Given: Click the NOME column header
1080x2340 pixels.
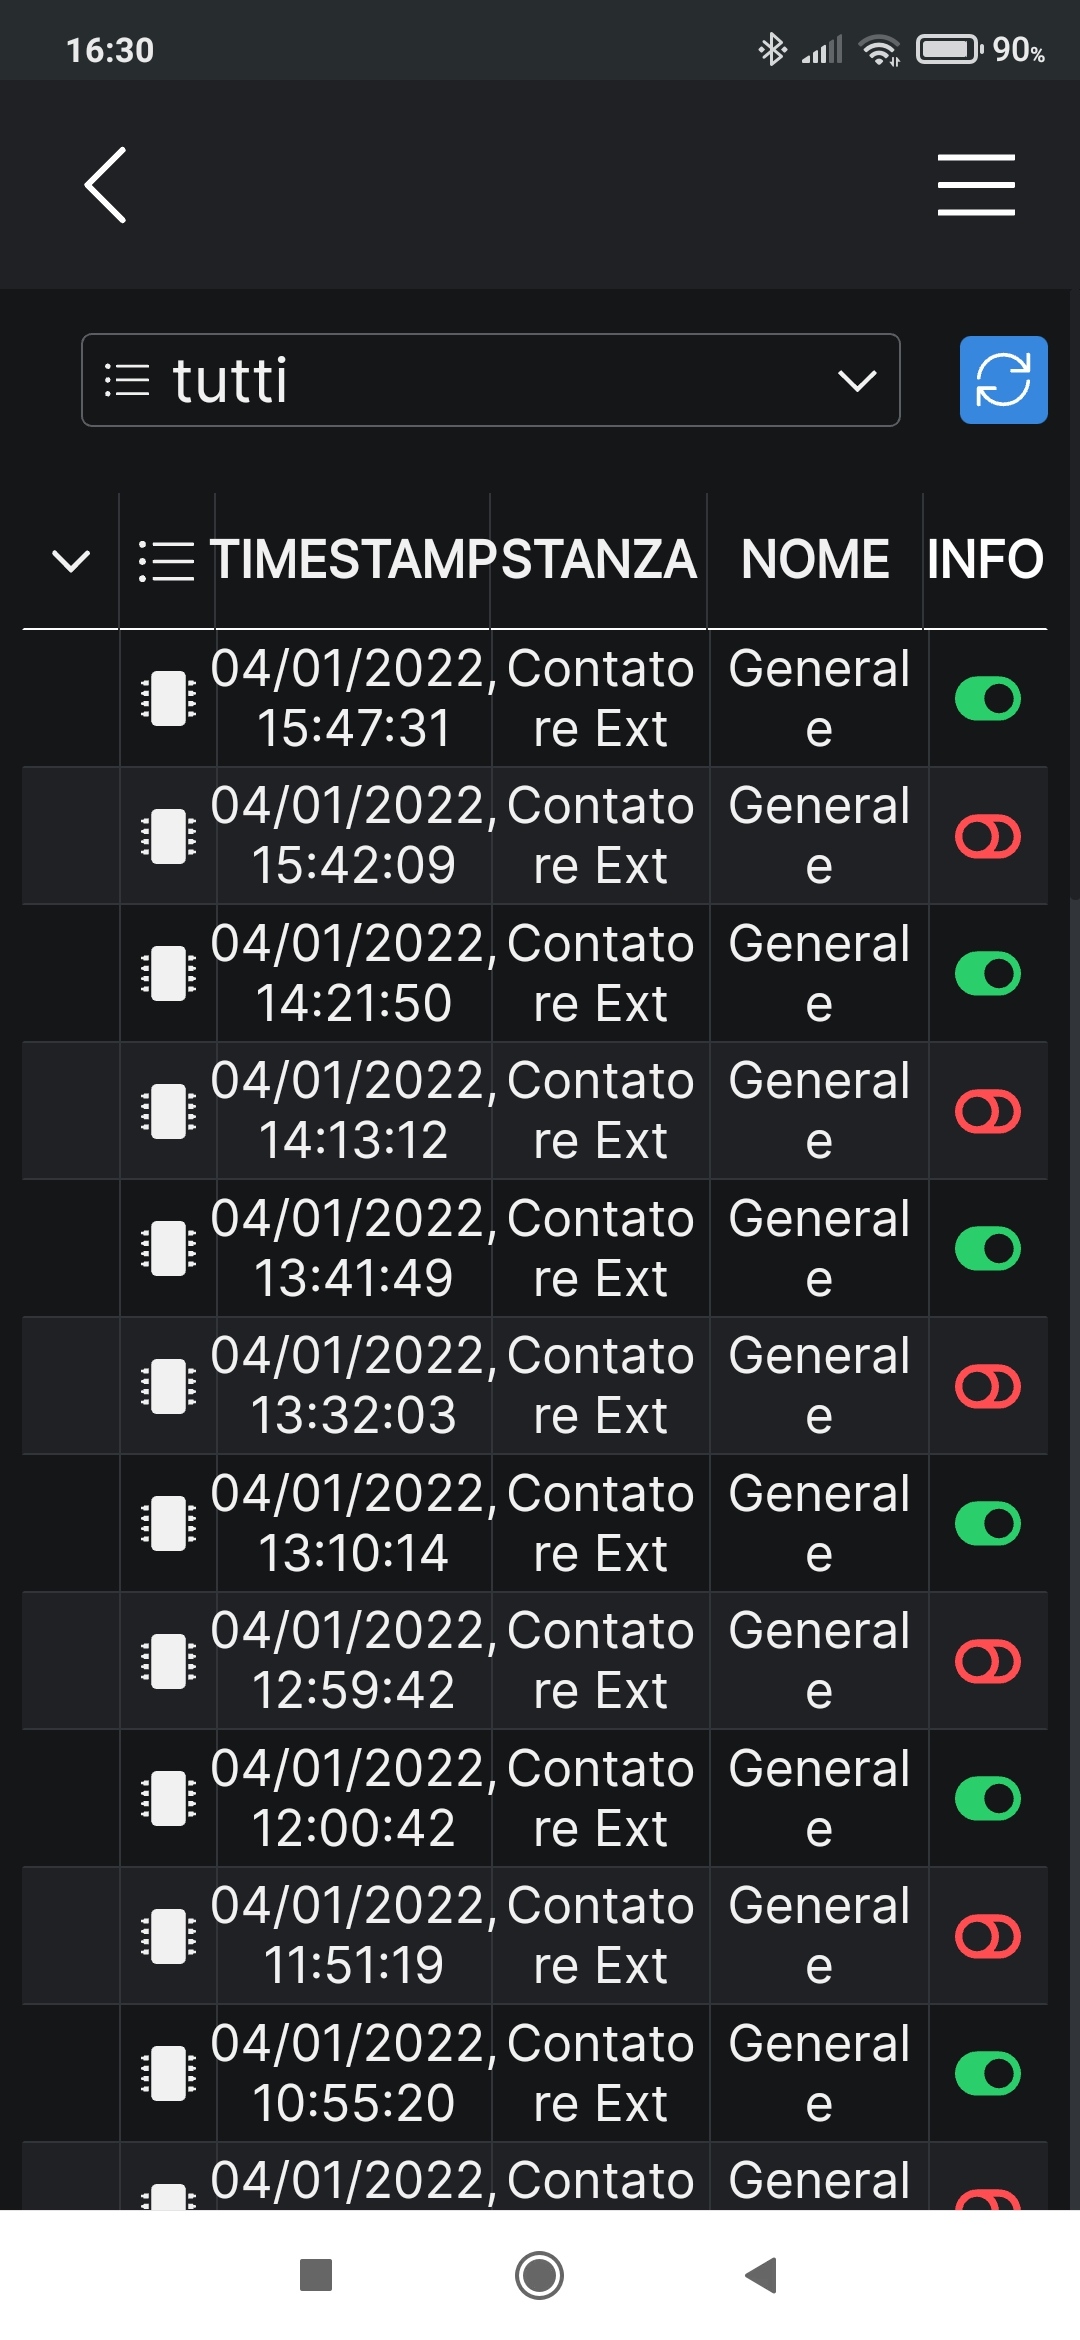Looking at the screenshot, I should click(815, 559).
